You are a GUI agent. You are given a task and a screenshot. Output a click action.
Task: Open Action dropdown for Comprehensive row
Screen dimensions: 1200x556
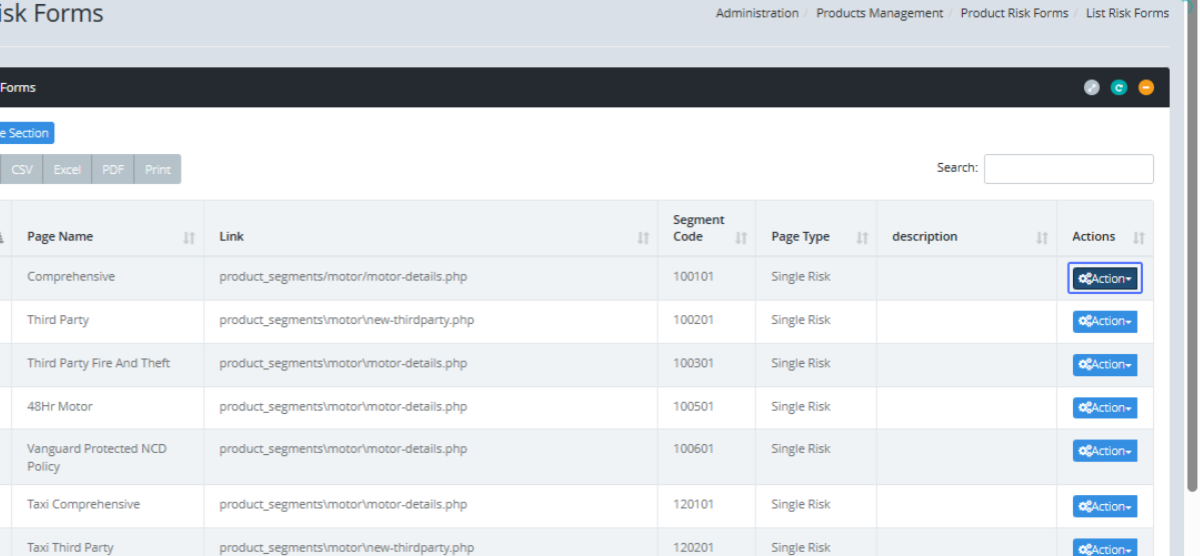pyautogui.click(x=1105, y=279)
